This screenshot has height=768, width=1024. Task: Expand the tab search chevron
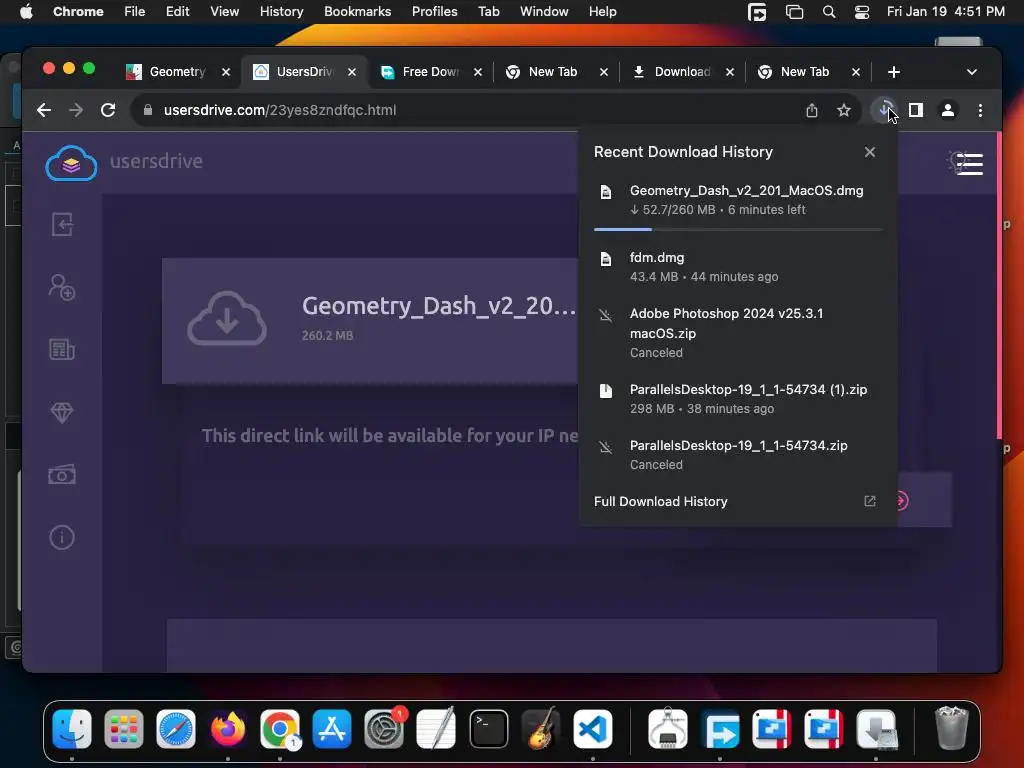pos(972,72)
